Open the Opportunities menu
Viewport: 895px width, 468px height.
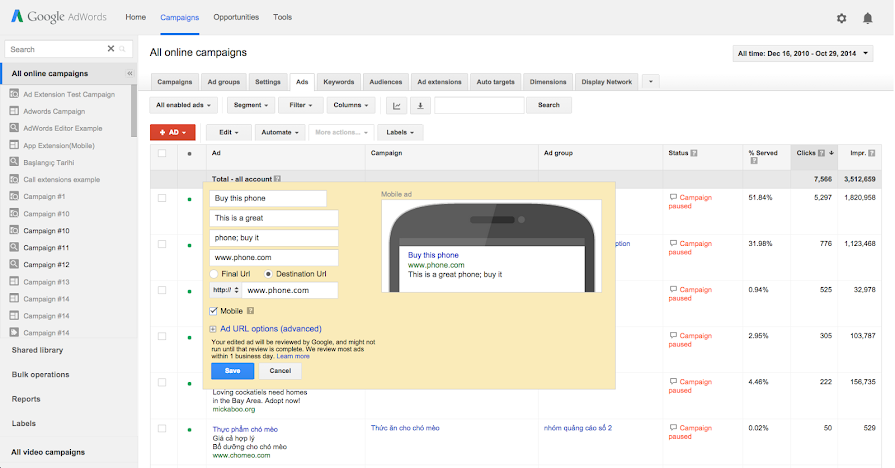(x=236, y=17)
